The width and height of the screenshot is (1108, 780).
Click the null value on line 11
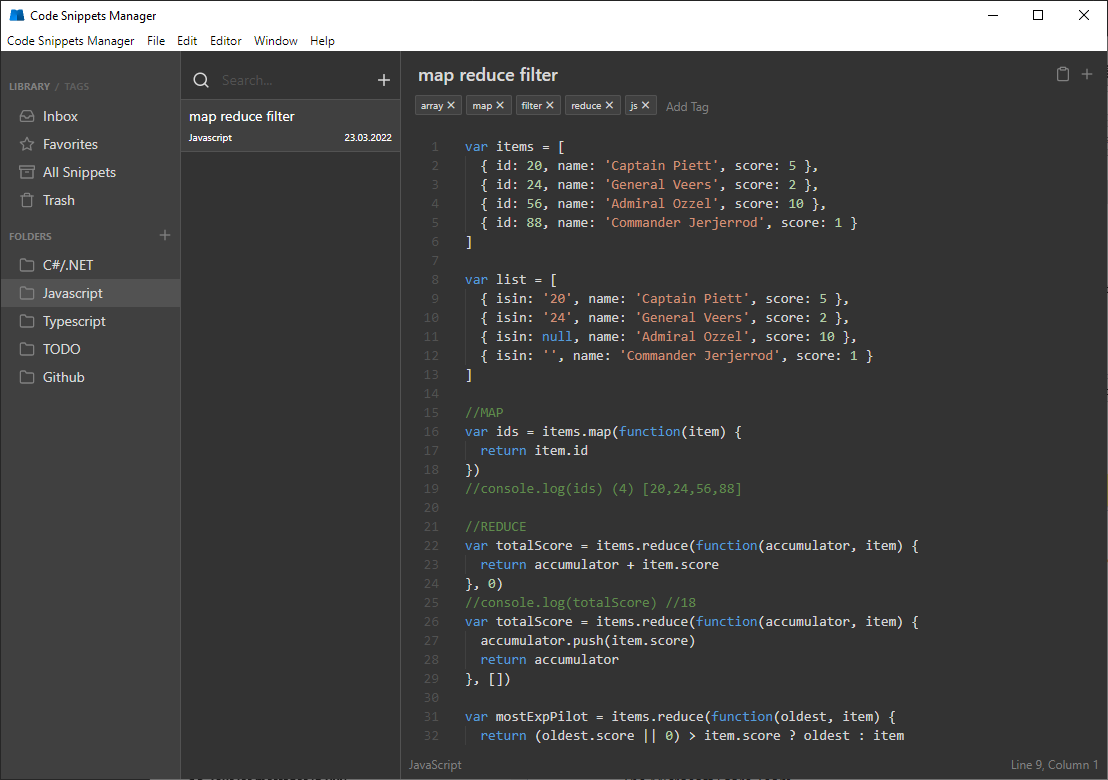pyautogui.click(x=557, y=336)
